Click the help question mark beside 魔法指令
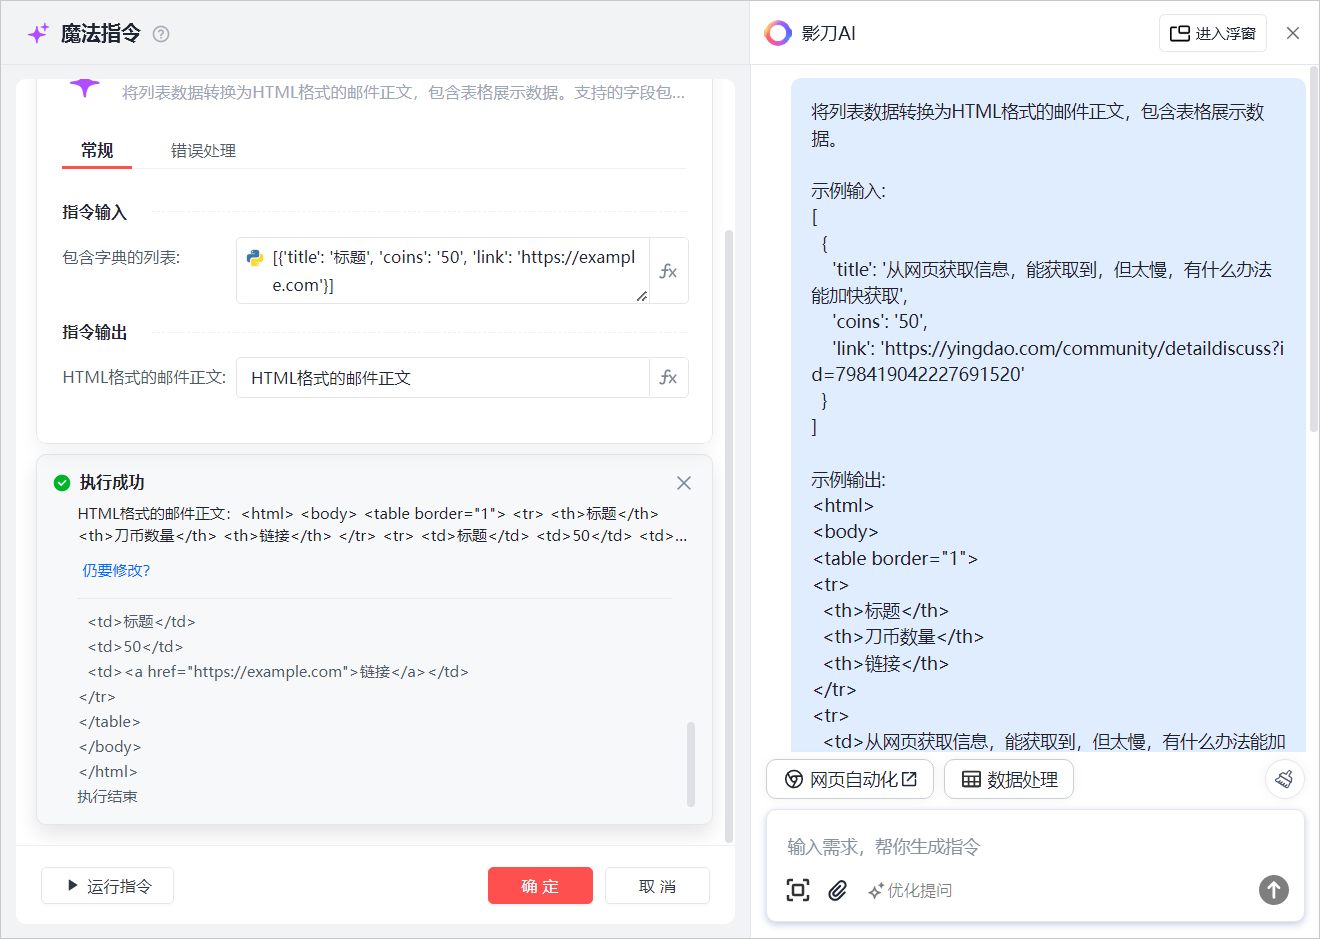The width and height of the screenshot is (1320, 939). coord(161,34)
